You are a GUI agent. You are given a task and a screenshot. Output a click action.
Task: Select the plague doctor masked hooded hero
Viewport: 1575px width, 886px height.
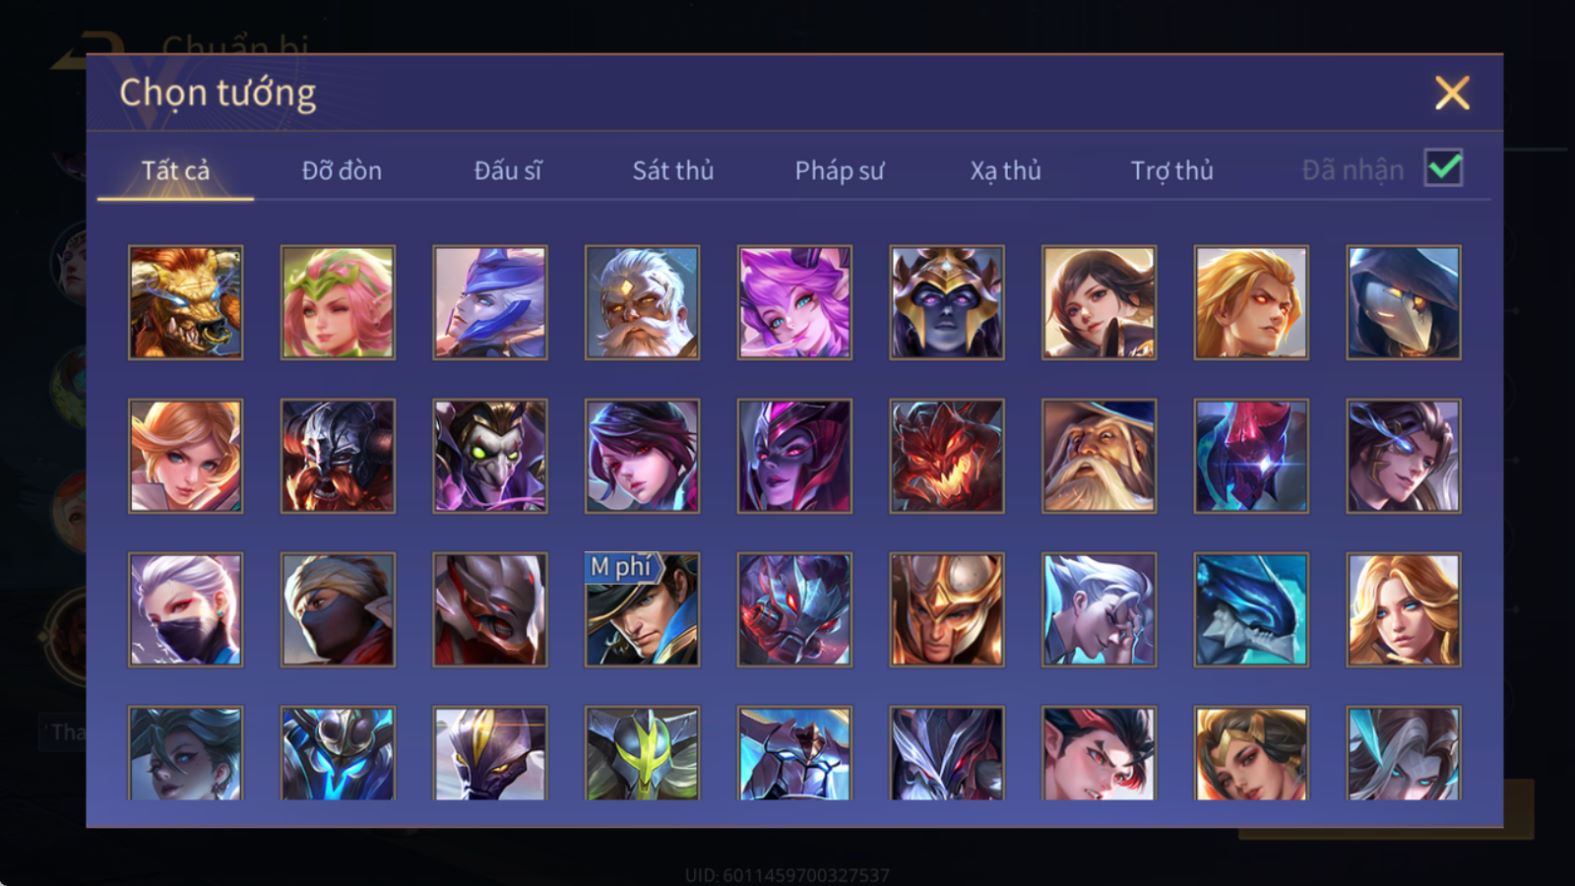click(1403, 303)
